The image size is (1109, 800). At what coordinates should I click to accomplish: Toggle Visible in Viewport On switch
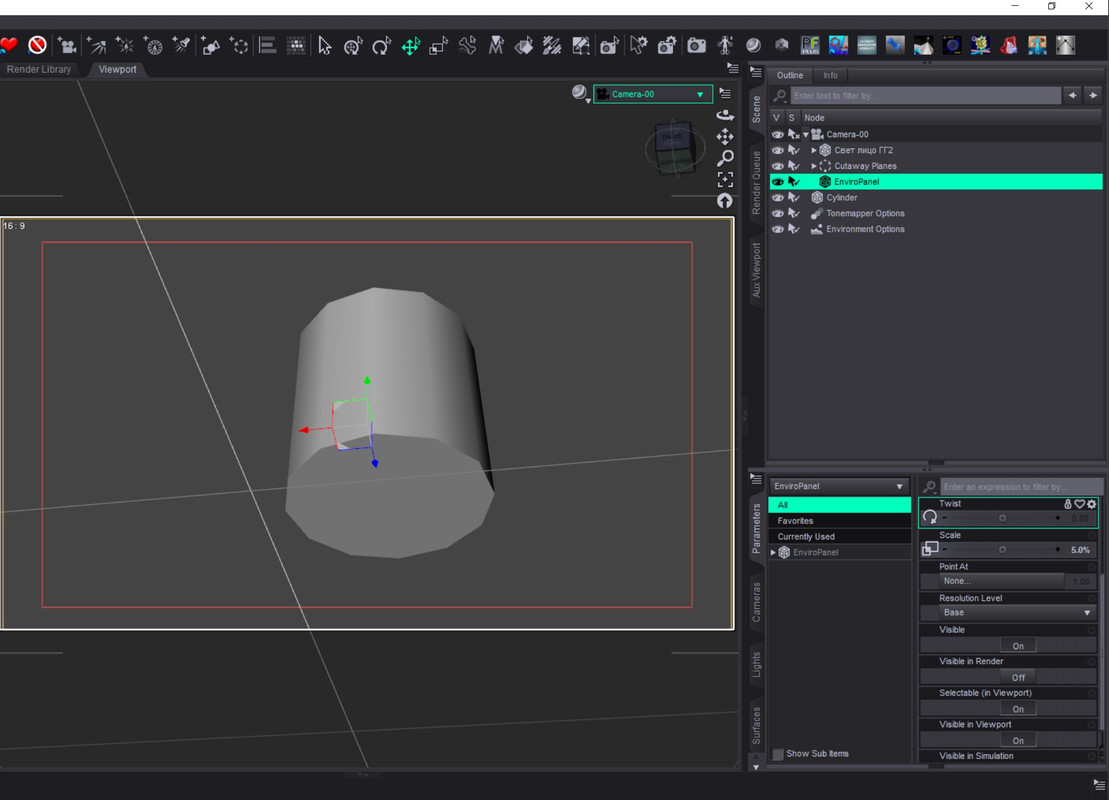[1018, 741]
